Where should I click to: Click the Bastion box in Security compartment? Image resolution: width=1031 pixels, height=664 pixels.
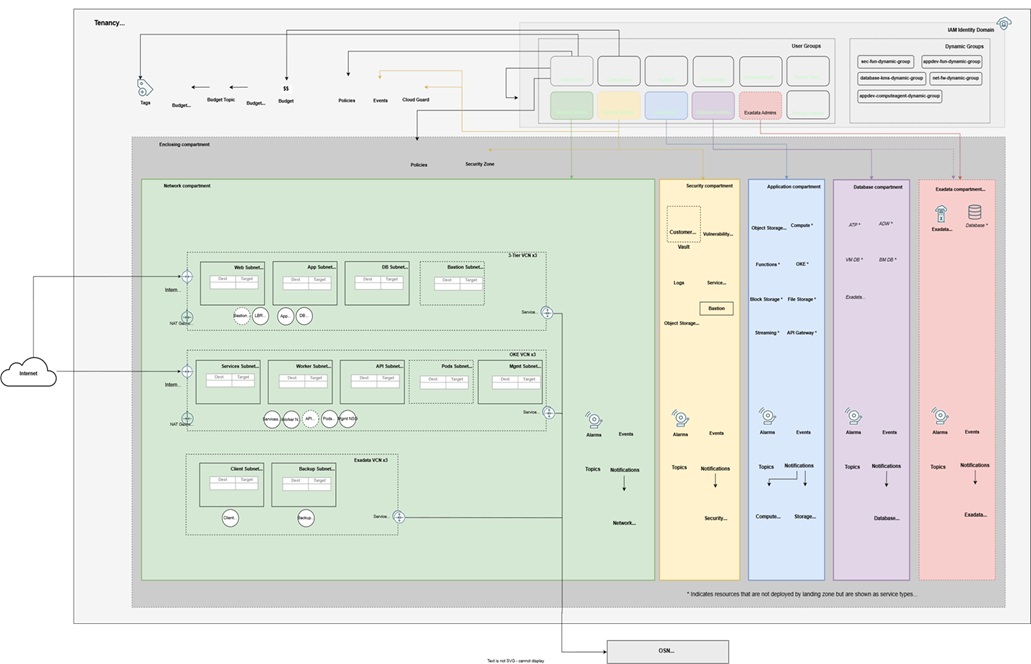click(x=716, y=309)
